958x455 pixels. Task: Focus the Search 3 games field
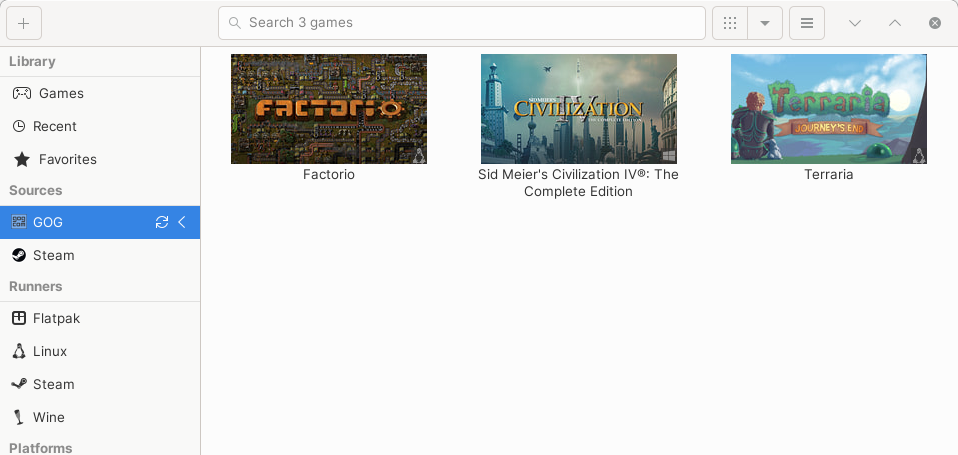point(462,23)
